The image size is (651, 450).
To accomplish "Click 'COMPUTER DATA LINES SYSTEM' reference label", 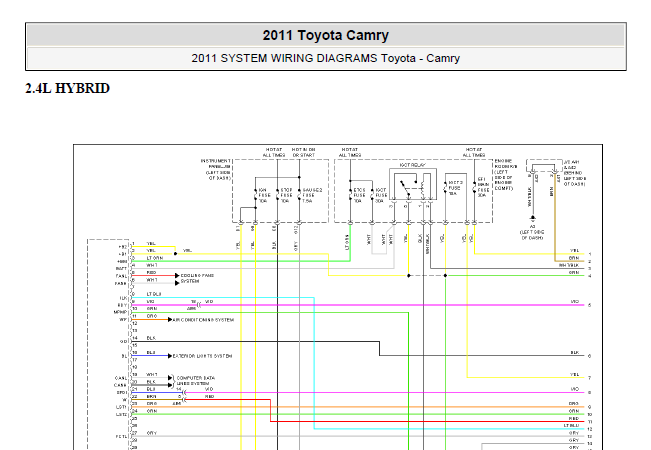I will 196,381.
